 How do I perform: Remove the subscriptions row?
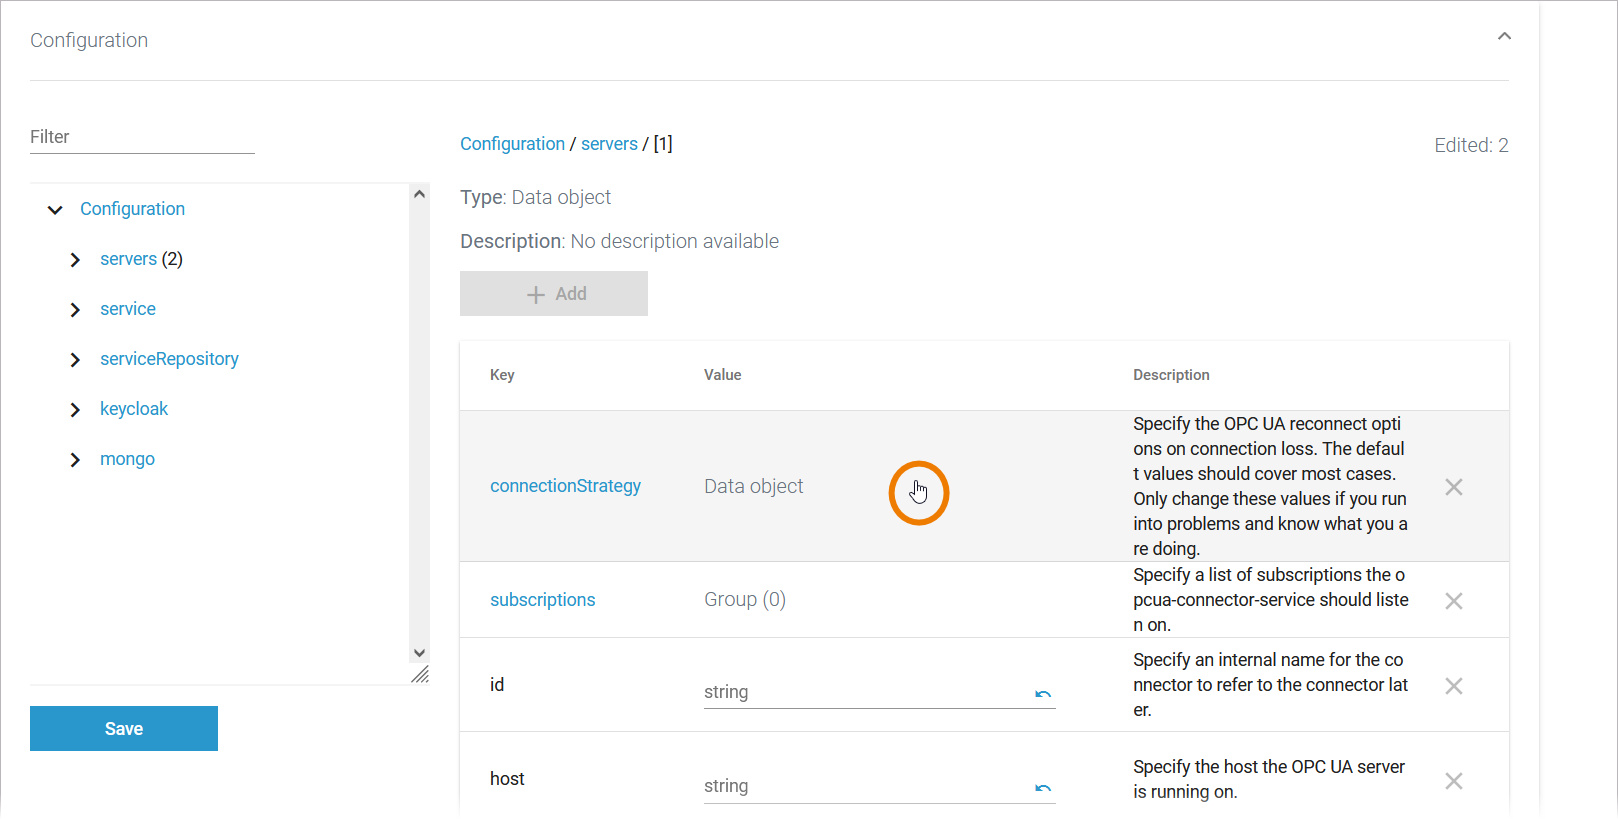[1454, 601]
